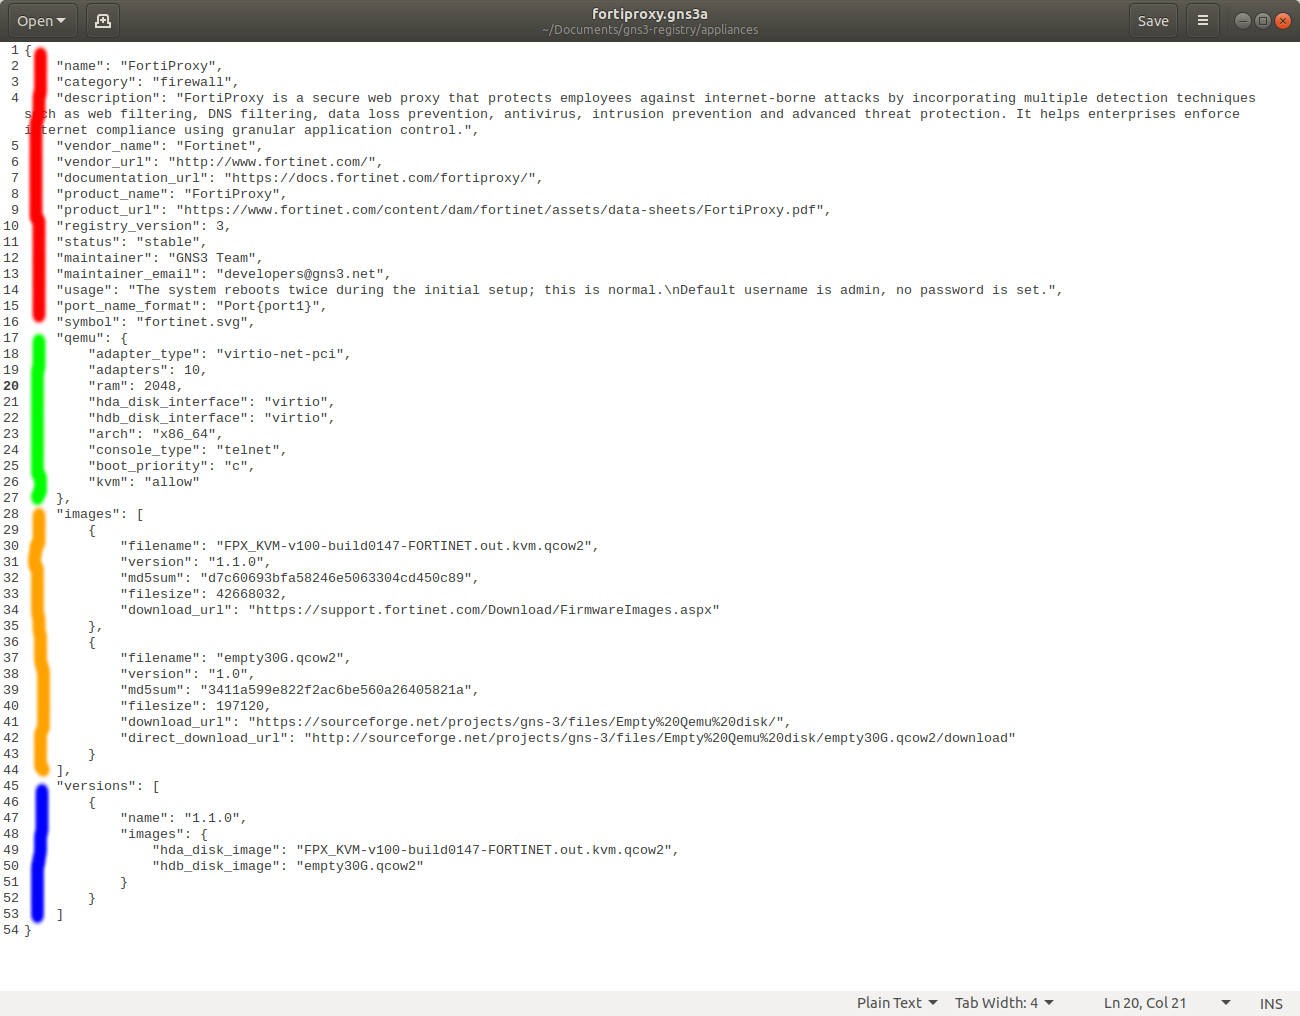Click the orange marker beside images section
Viewport: 1300px width, 1016px height.
pos(40,640)
